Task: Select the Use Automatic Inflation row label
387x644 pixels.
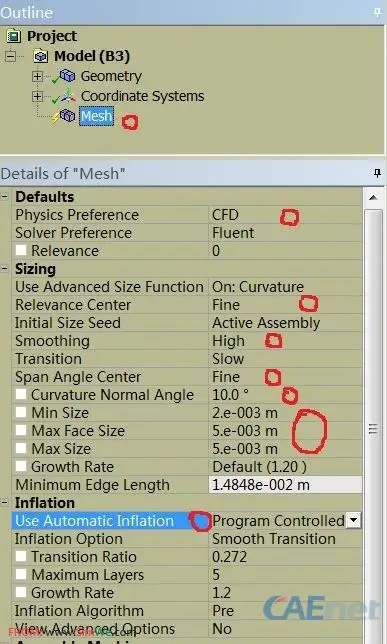Action: point(94,521)
